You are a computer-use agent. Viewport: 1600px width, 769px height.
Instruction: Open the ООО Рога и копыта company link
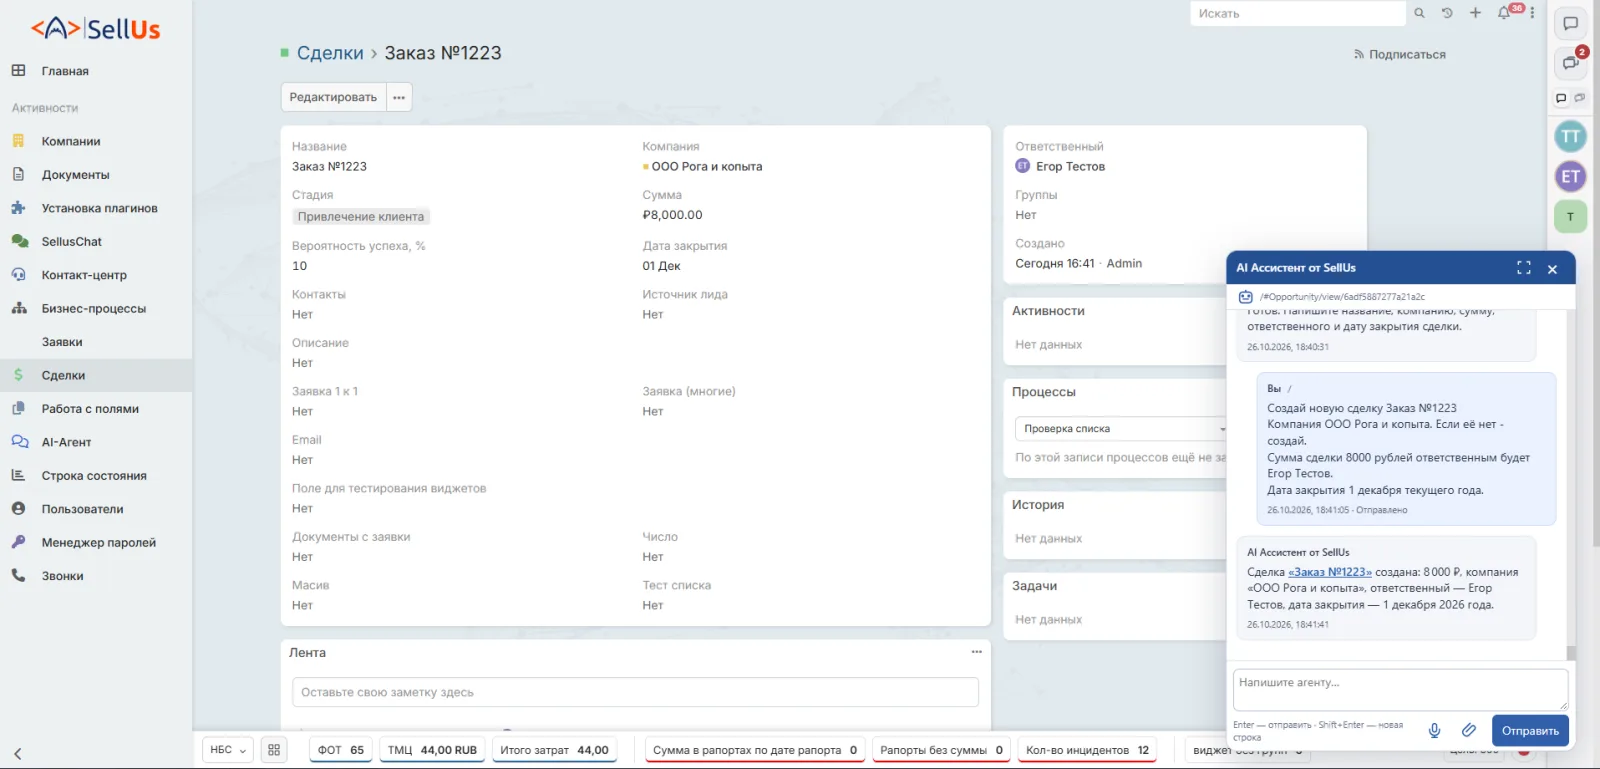tap(707, 167)
